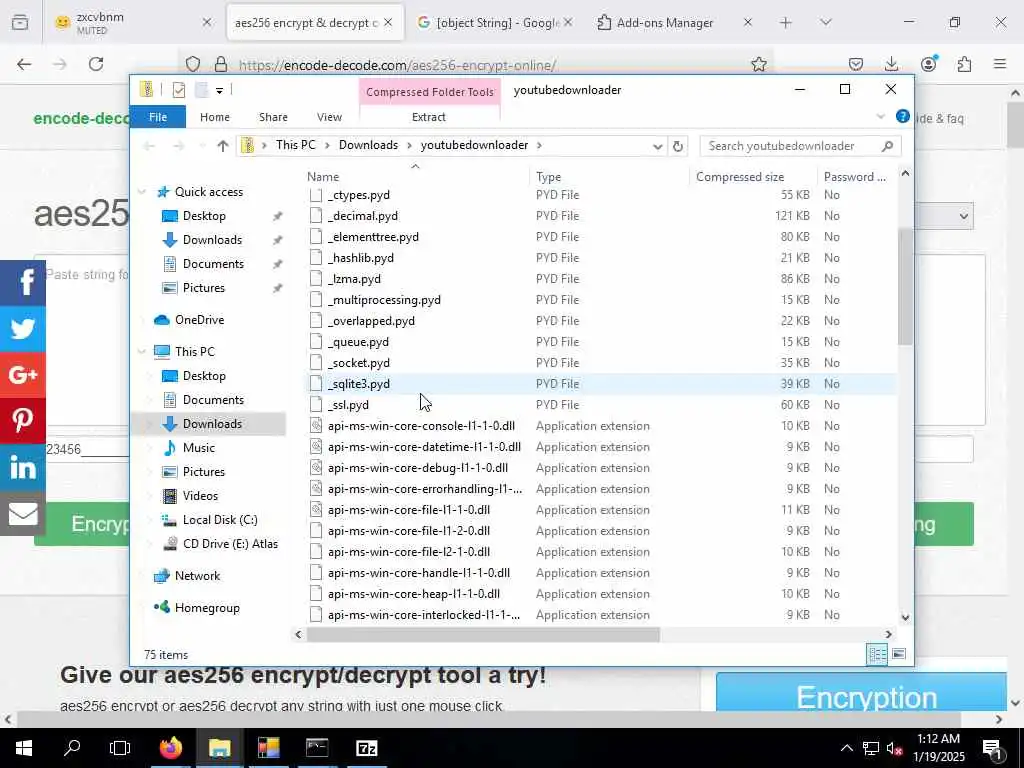1024x768 pixels.
Task: Click the encode-decode site logo link
Action: pos(82,118)
